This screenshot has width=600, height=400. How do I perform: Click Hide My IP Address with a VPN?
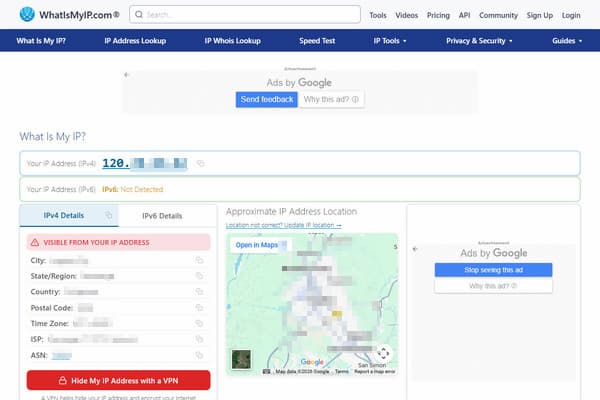click(119, 380)
